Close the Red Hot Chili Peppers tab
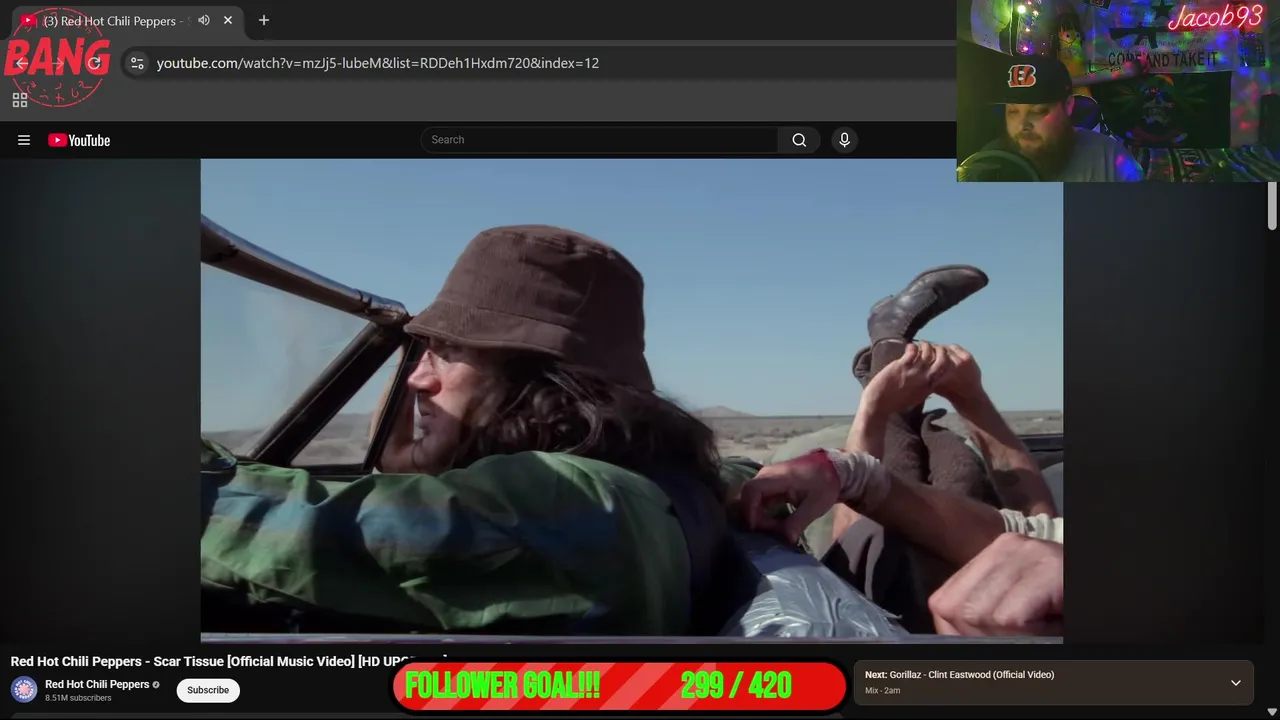Screen dimensions: 1280x720 tap(228, 20)
